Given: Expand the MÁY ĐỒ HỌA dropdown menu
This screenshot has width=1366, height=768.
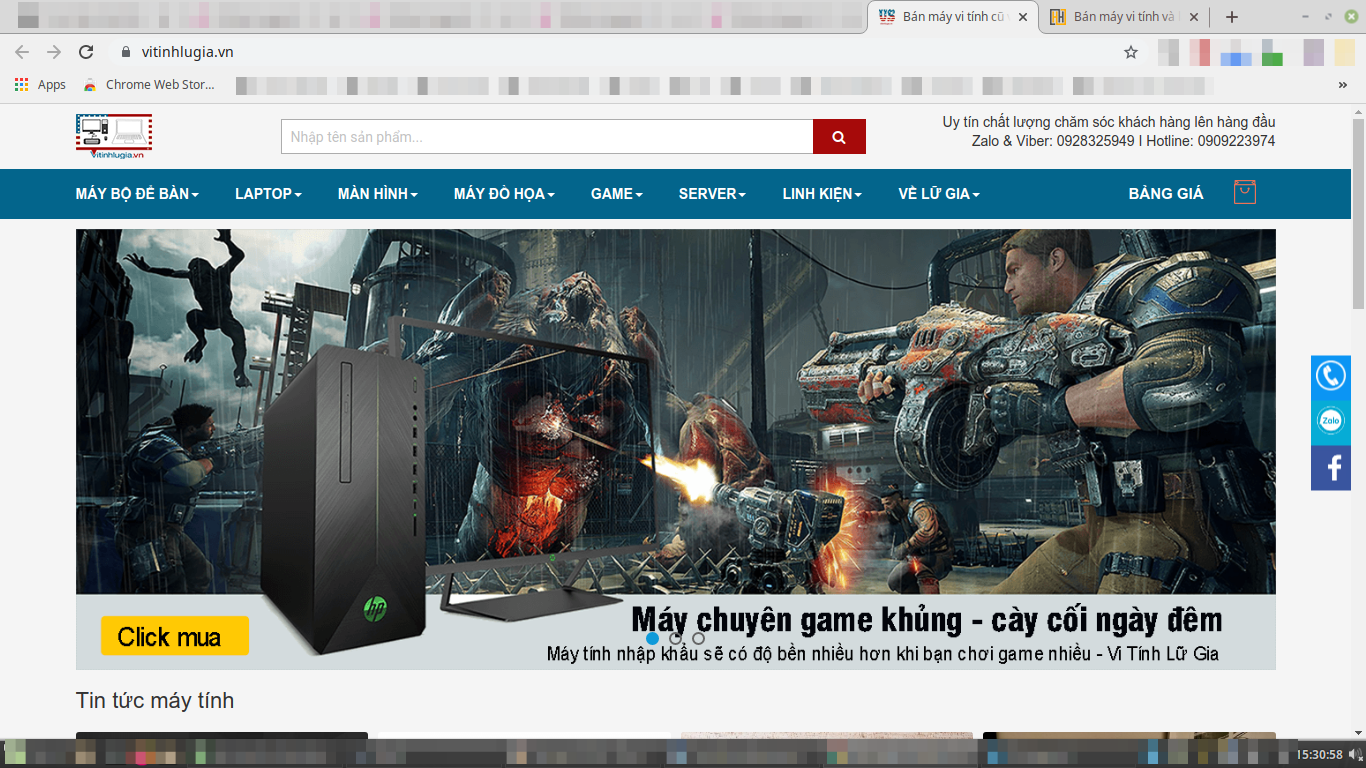Looking at the screenshot, I should [504, 194].
